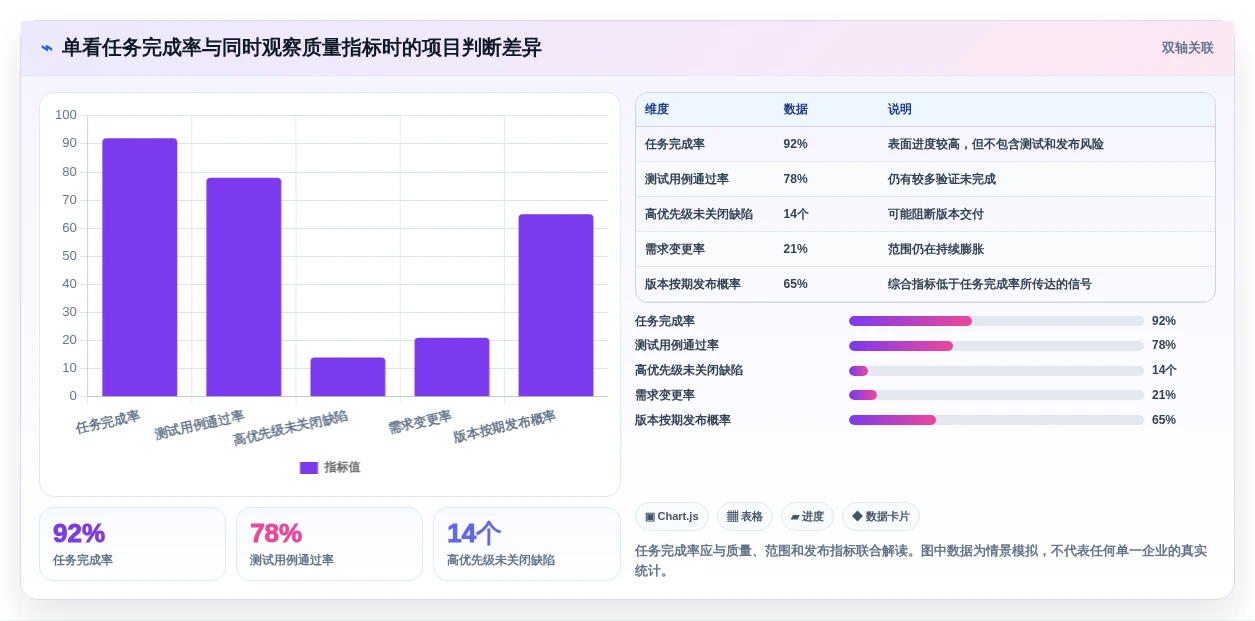Click the 21% value in table

(x=796, y=249)
